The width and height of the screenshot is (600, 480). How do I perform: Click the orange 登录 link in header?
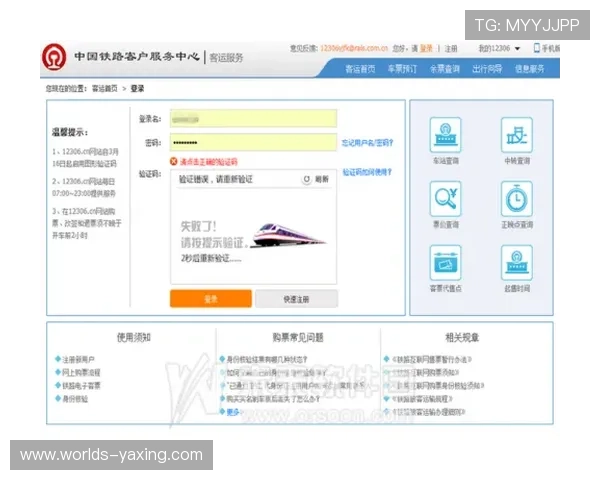(426, 48)
